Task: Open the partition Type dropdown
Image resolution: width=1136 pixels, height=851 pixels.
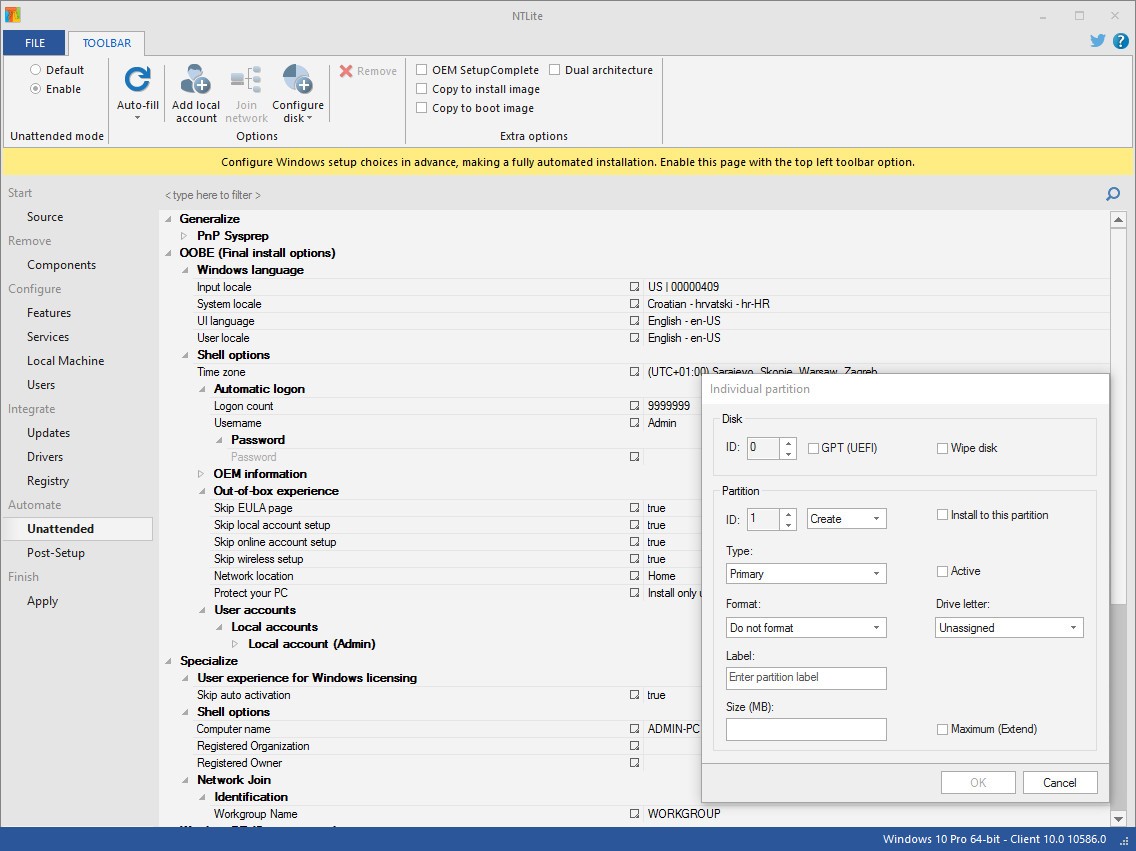Action: tap(806, 574)
